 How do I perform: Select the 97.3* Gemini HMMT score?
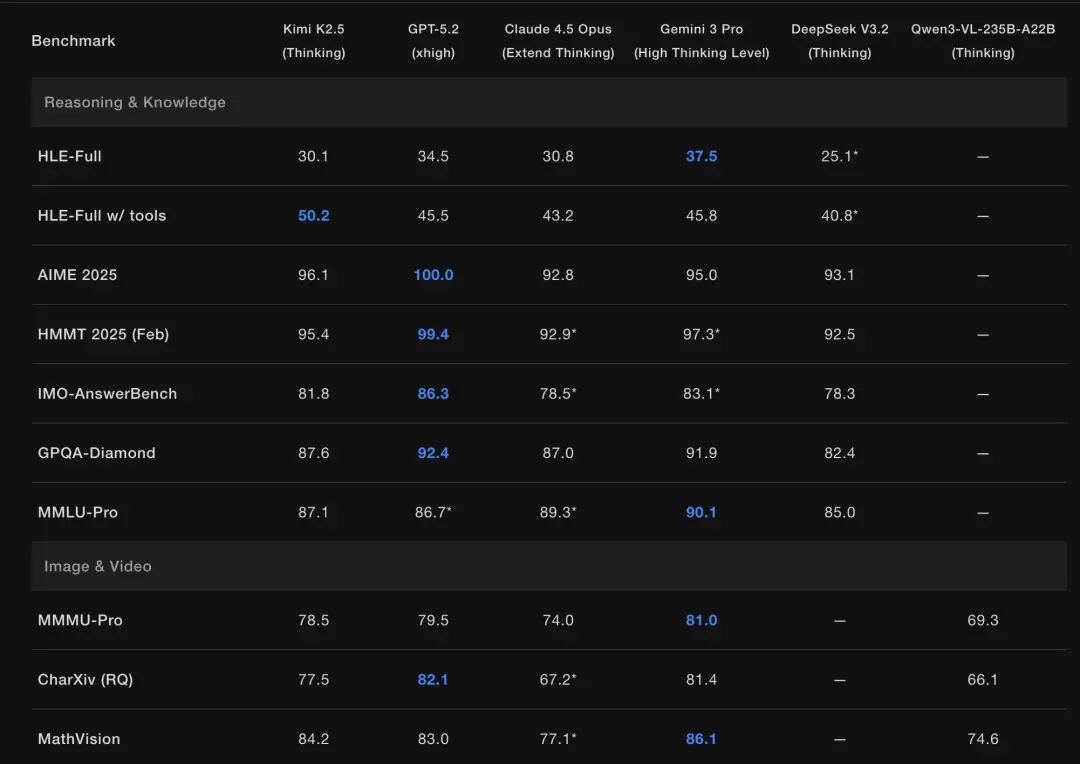click(x=701, y=334)
